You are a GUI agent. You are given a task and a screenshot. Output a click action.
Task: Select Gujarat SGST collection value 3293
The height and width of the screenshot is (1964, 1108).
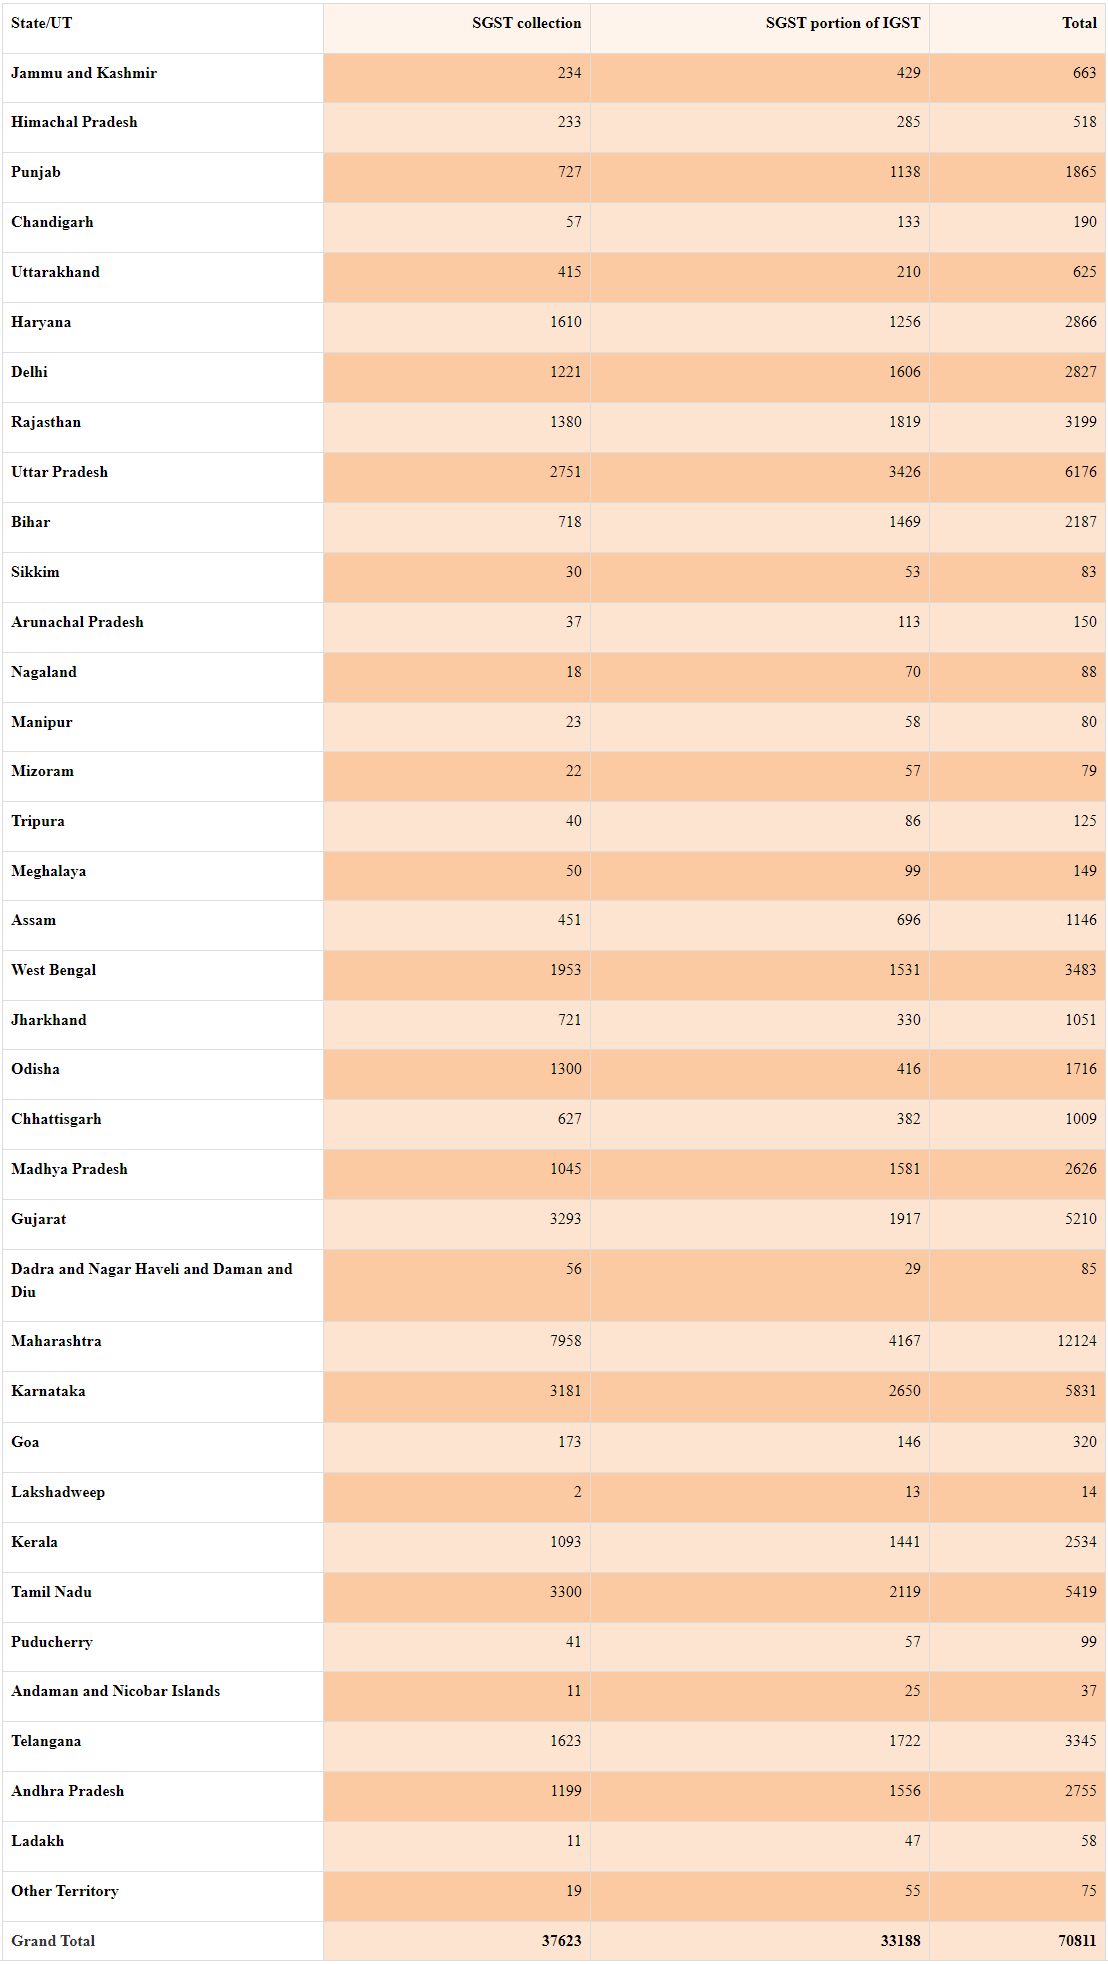coord(565,1219)
